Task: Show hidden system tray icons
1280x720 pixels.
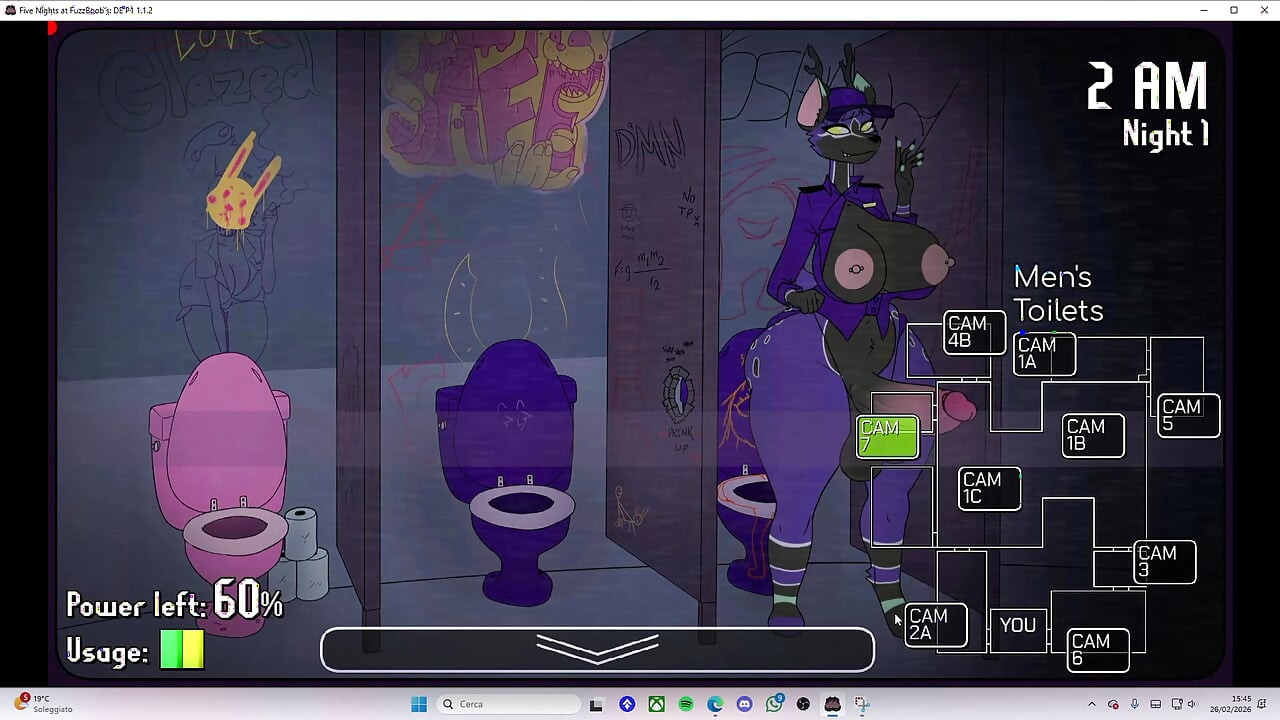Action: click(1092, 704)
